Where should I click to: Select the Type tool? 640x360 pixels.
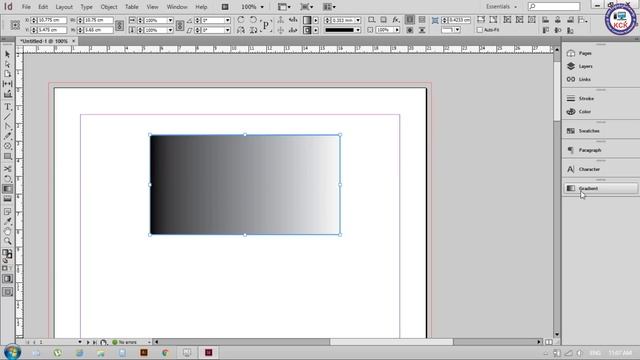tap(7, 107)
